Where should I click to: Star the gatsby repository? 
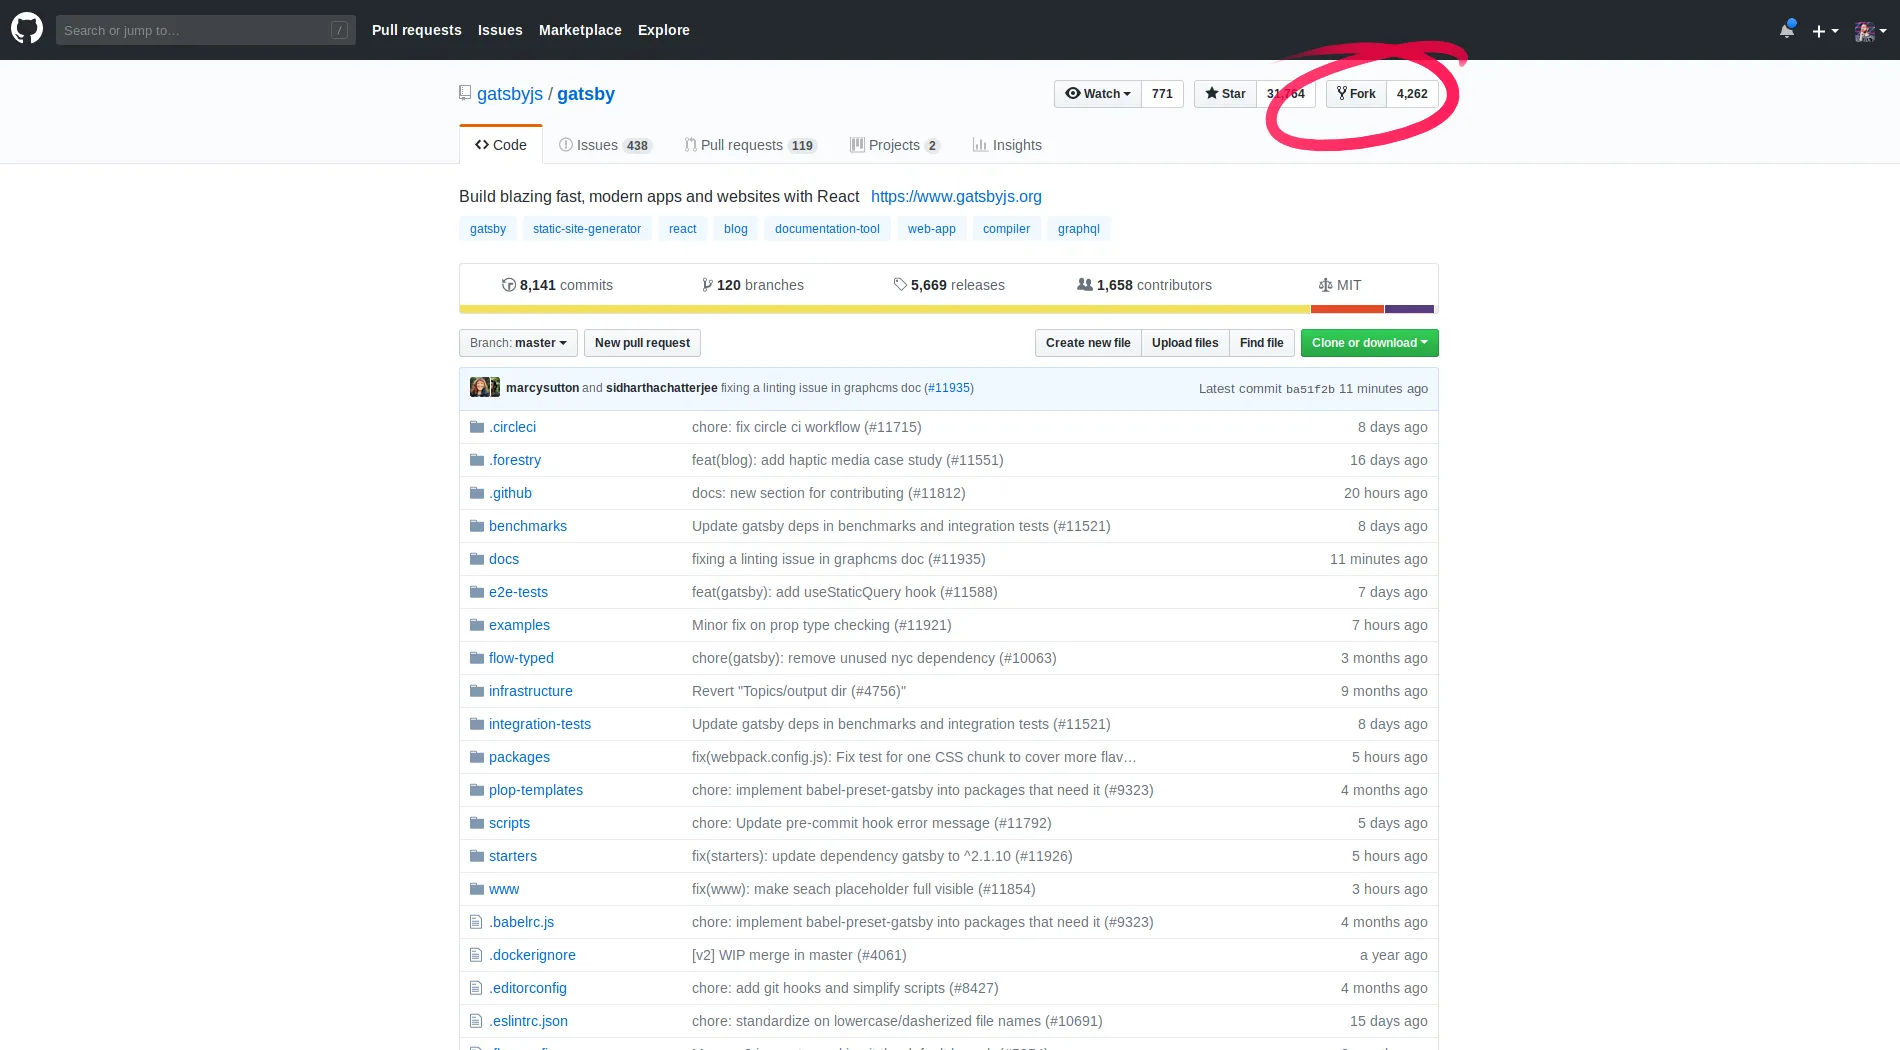pyautogui.click(x=1225, y=94)
